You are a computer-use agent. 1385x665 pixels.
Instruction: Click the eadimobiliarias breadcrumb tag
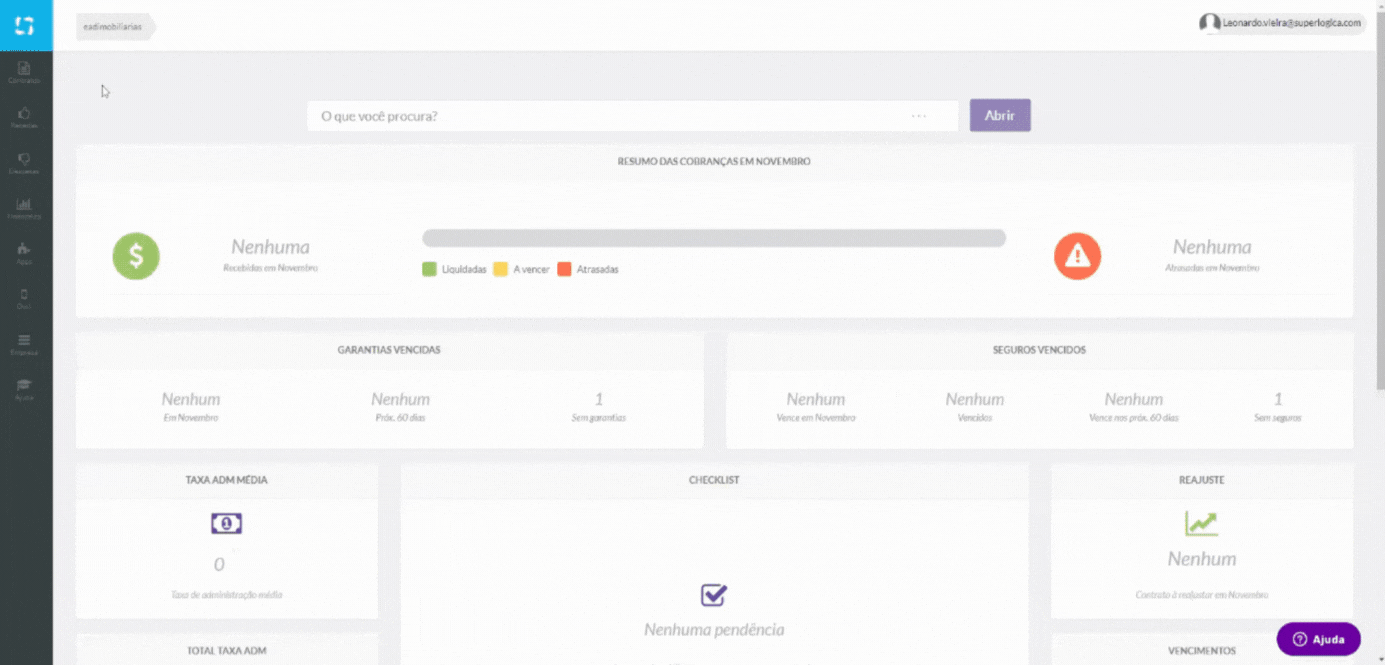116,27
